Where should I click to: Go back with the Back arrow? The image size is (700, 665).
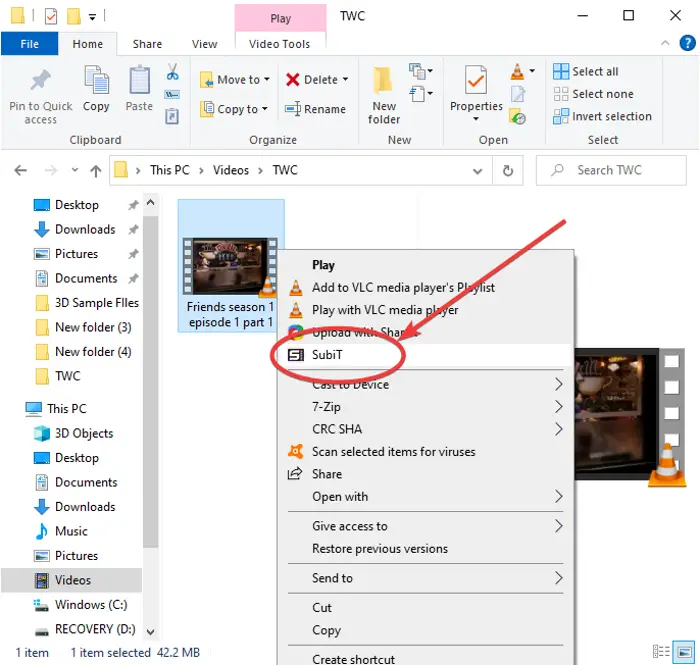(x=21, y=170)
